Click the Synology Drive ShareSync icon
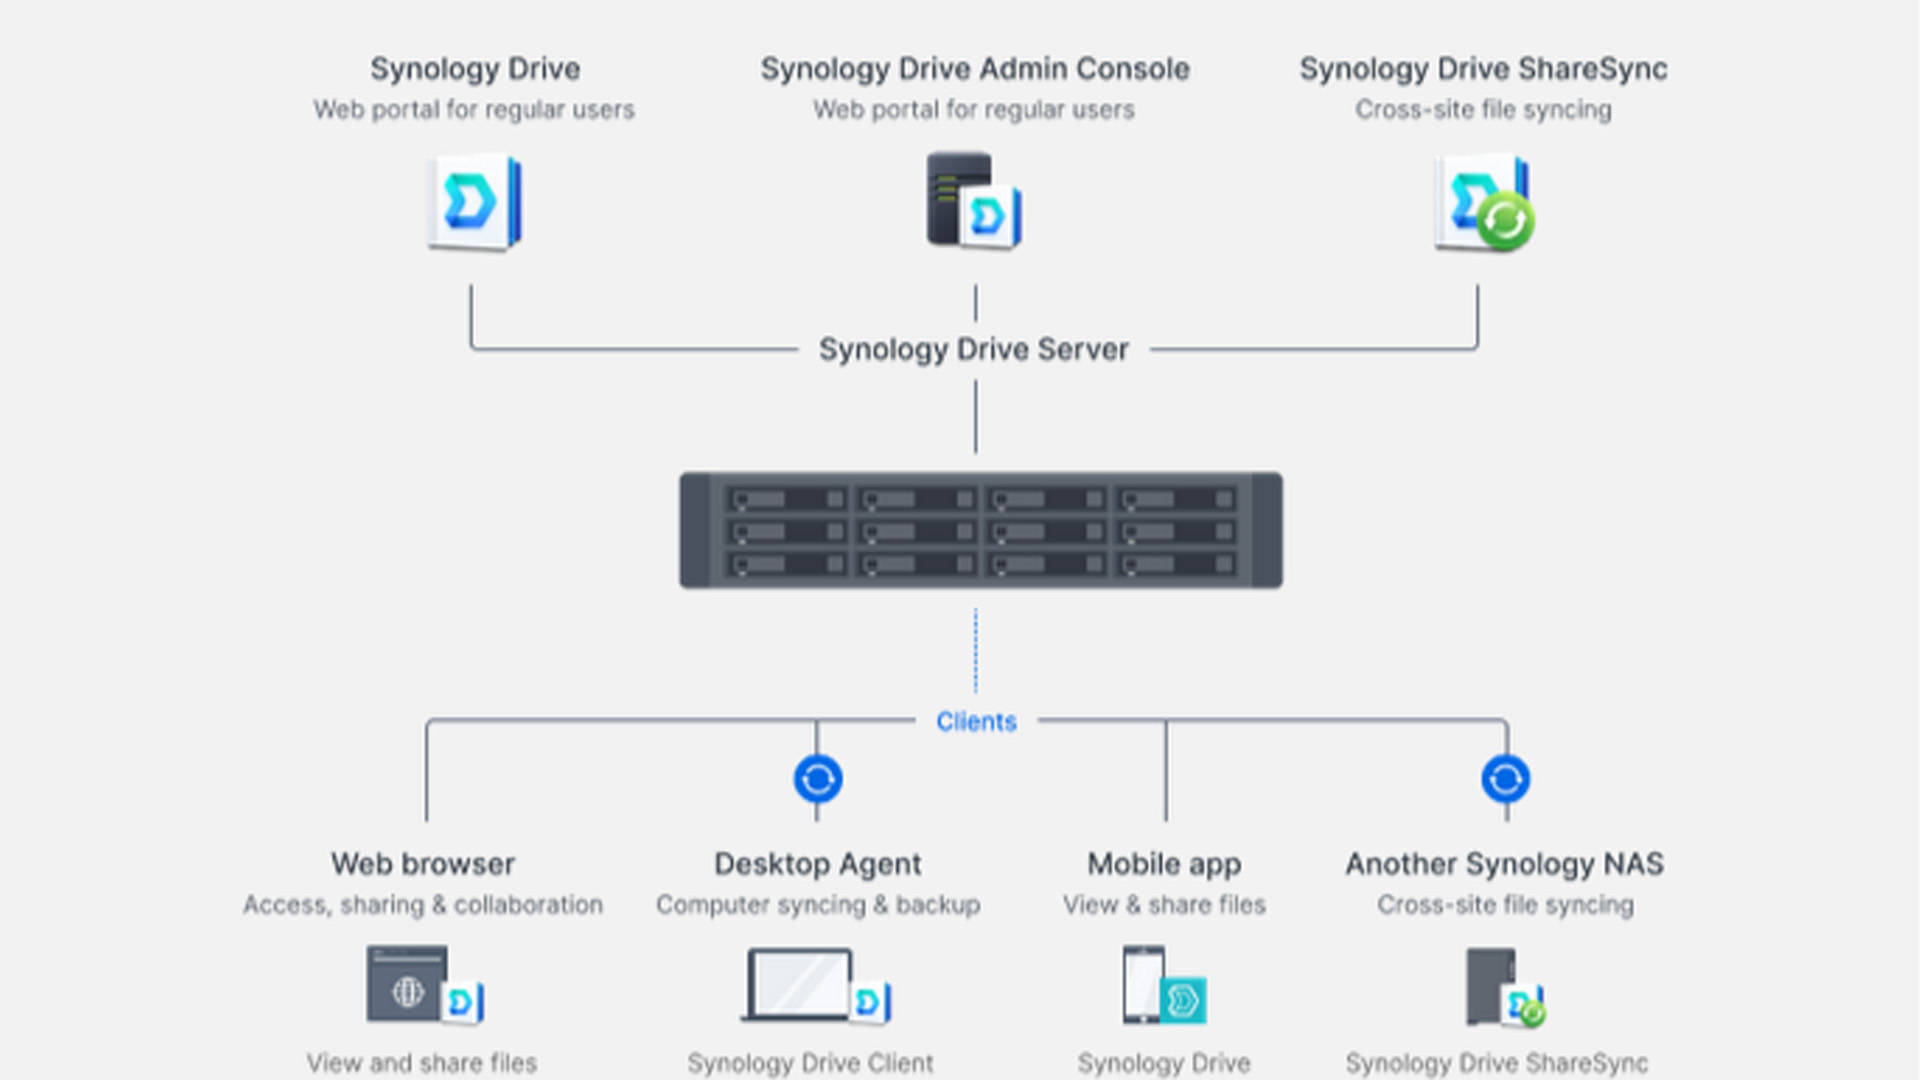Screen dimensions: 1920x1080 tap(1484, 202)
